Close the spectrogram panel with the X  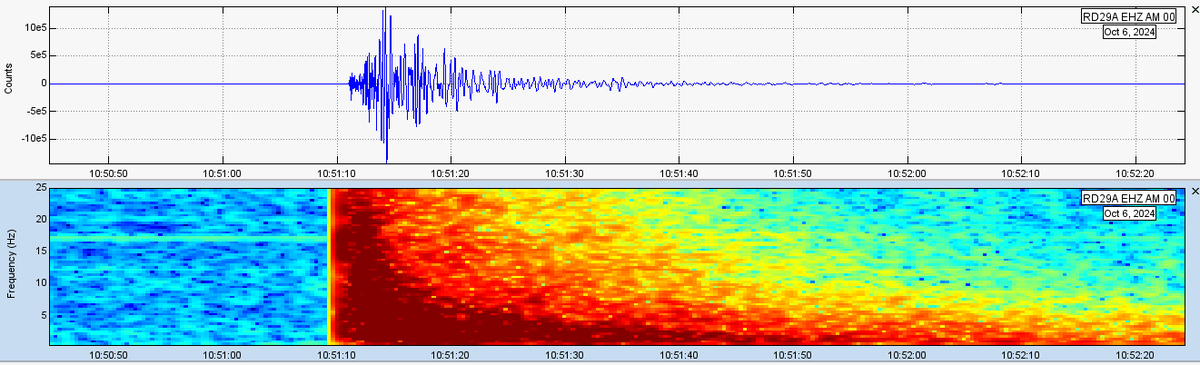(1194, 191)
